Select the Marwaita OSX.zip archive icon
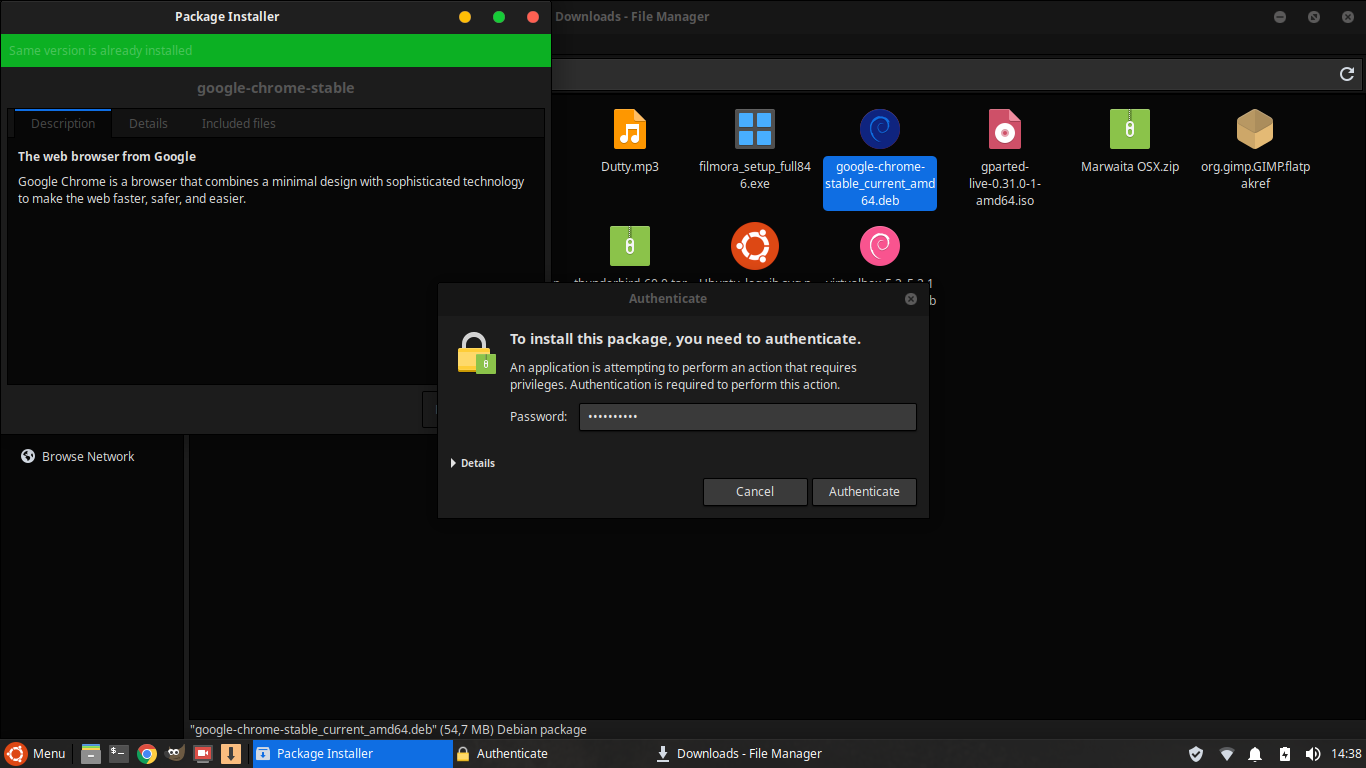 click(1129, 130)
